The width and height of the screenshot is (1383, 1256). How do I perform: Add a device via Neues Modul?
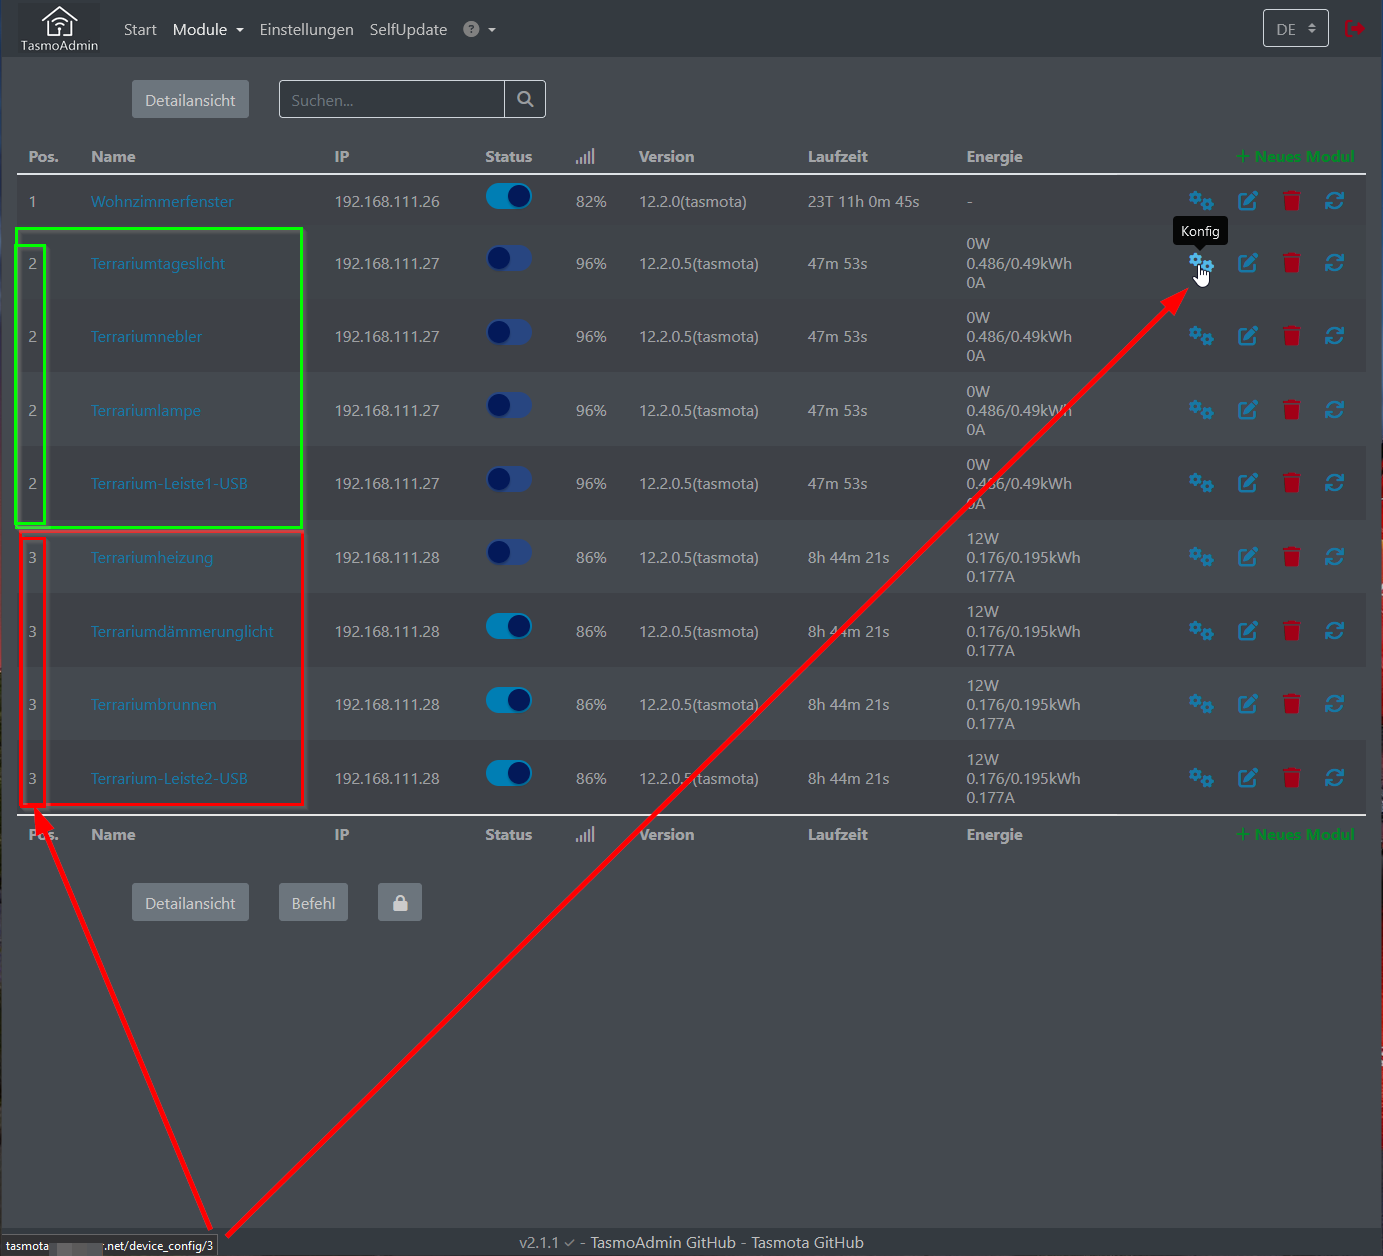click(1294, 156)
